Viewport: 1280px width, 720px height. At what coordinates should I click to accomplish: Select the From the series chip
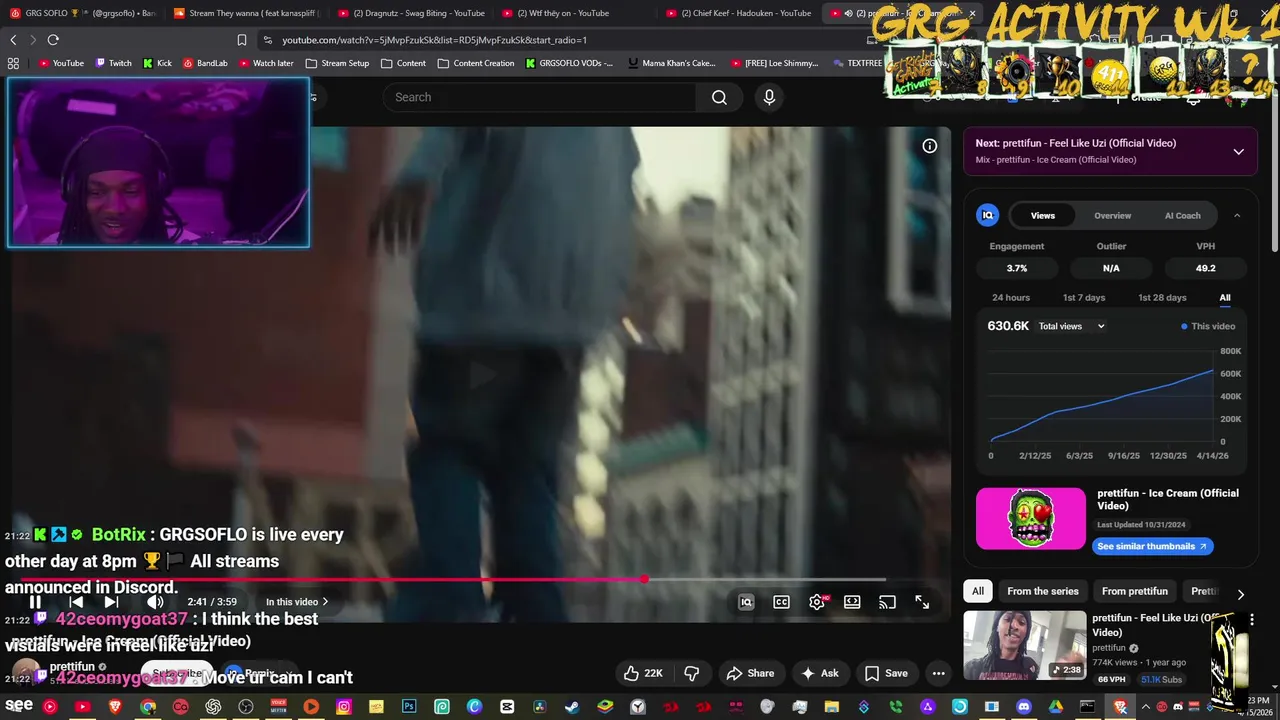(x=1043, y=591)
